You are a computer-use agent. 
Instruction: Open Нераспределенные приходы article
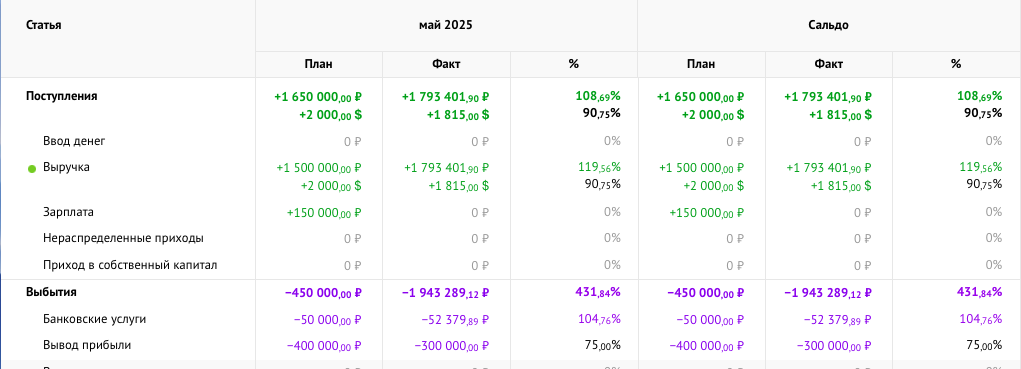[124, 238]
